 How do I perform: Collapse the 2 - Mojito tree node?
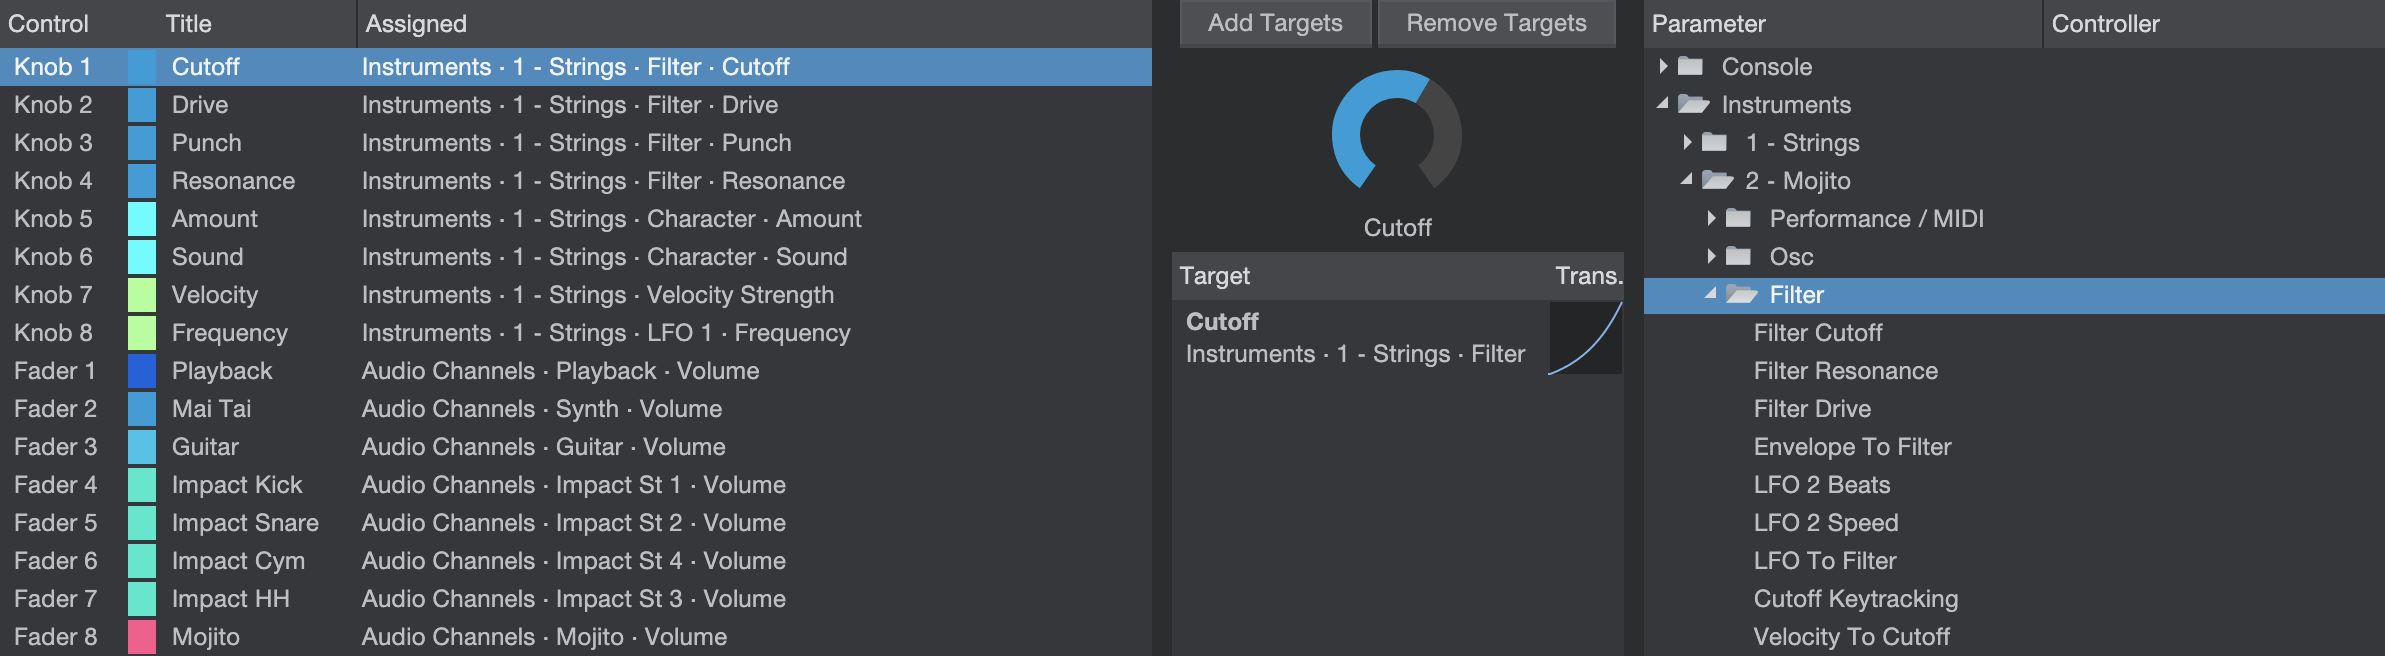point(1686,180)
